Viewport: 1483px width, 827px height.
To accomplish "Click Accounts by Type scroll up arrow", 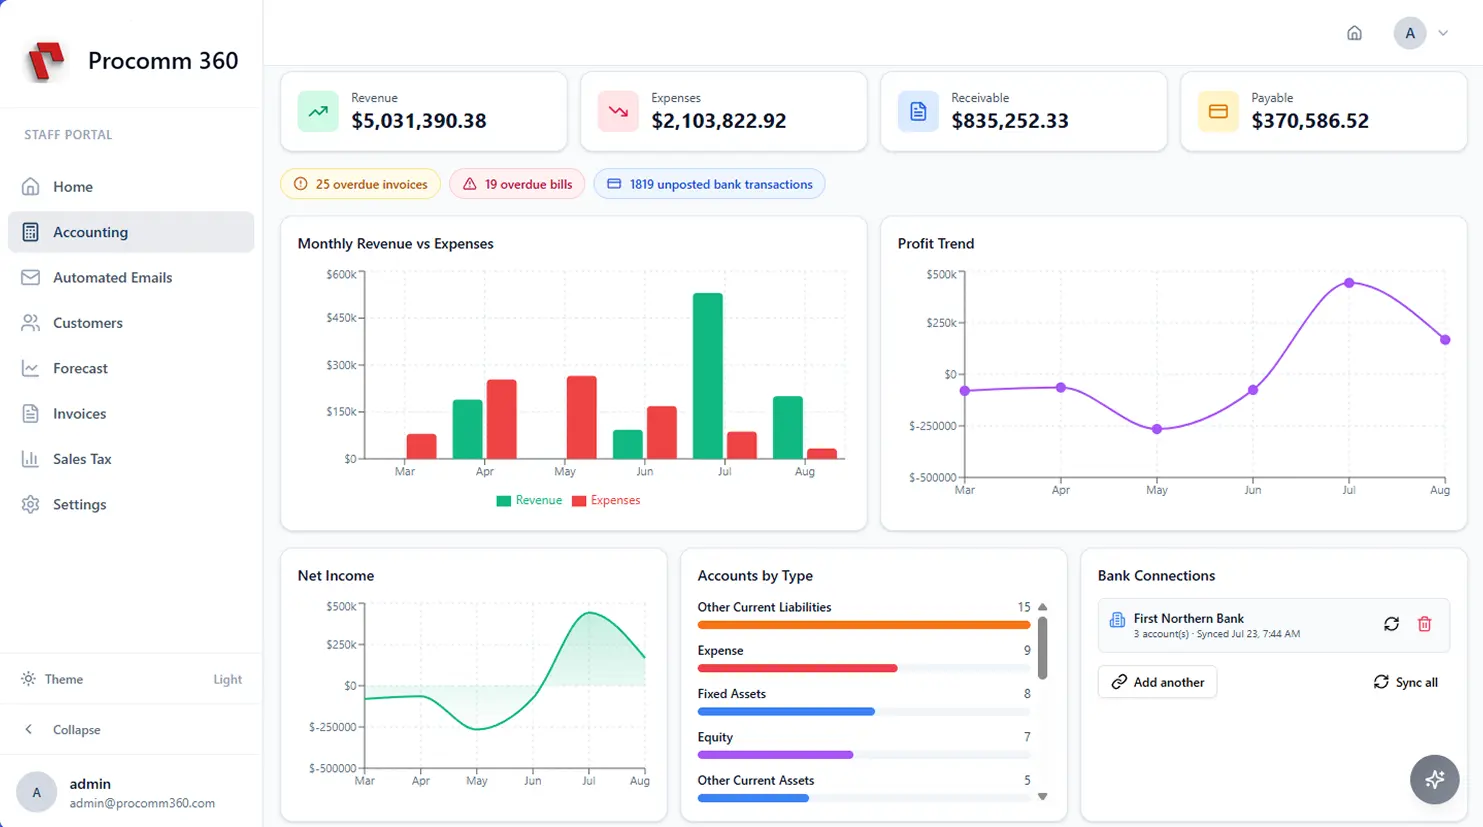I will 1042,607.
